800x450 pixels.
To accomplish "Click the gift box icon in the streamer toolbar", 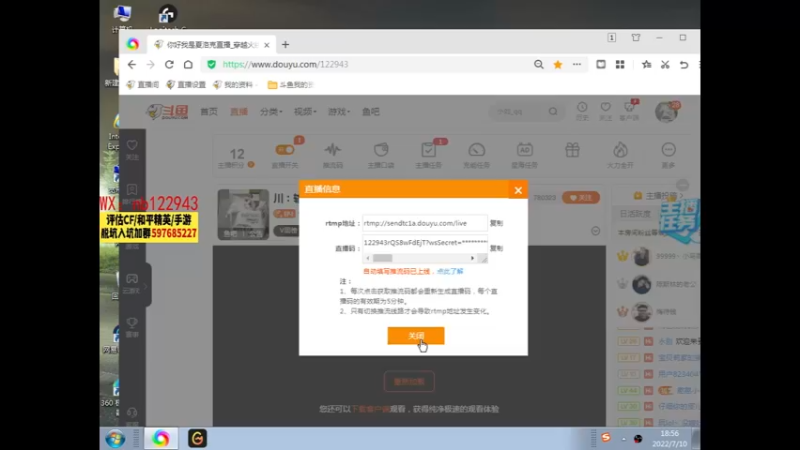I will (572, 150).
